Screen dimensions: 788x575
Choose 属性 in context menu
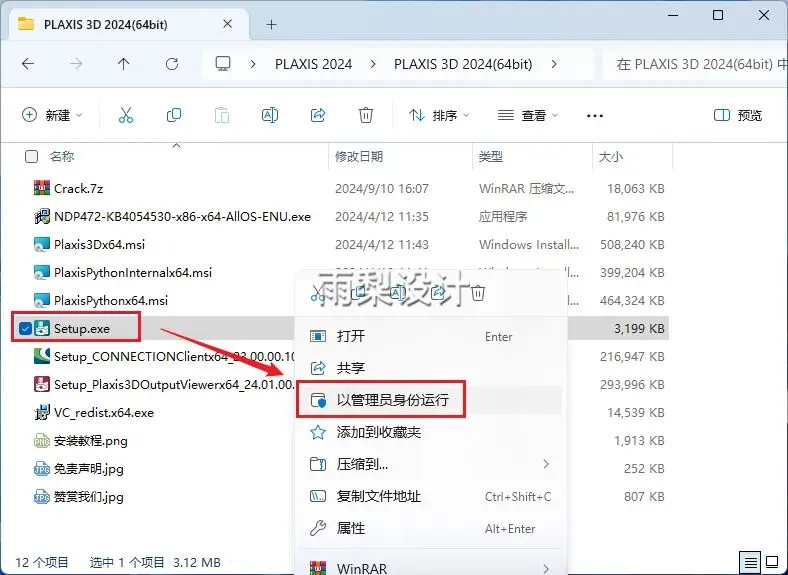tap(430, 528)
